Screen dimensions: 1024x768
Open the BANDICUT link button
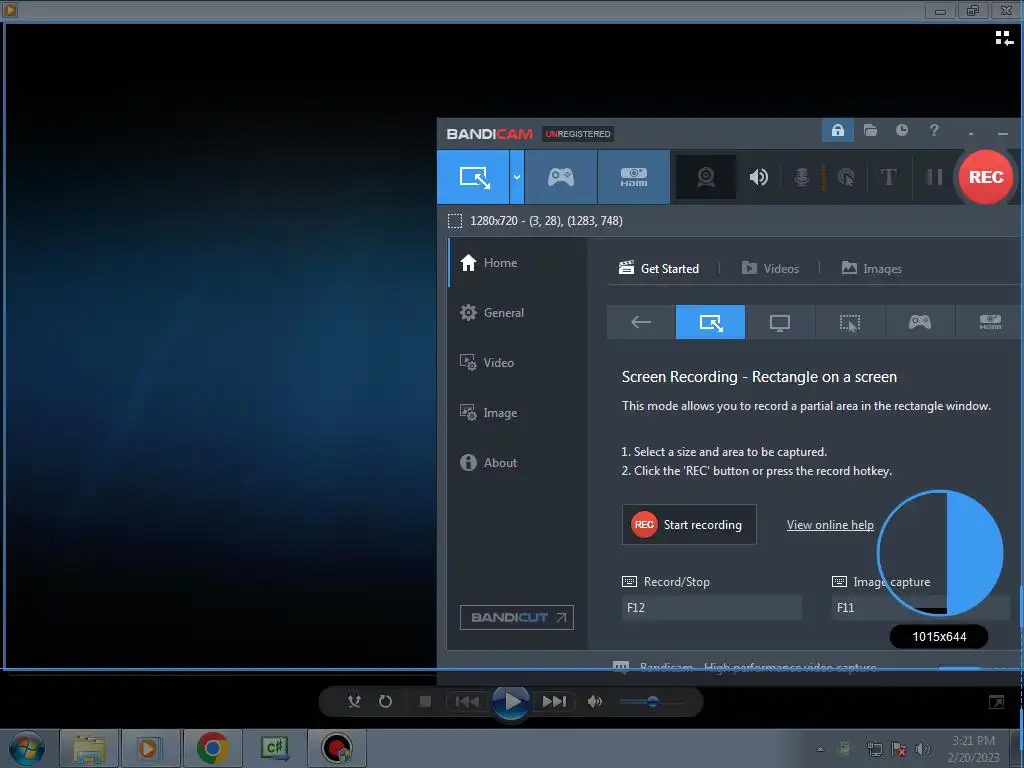point(517,617)
